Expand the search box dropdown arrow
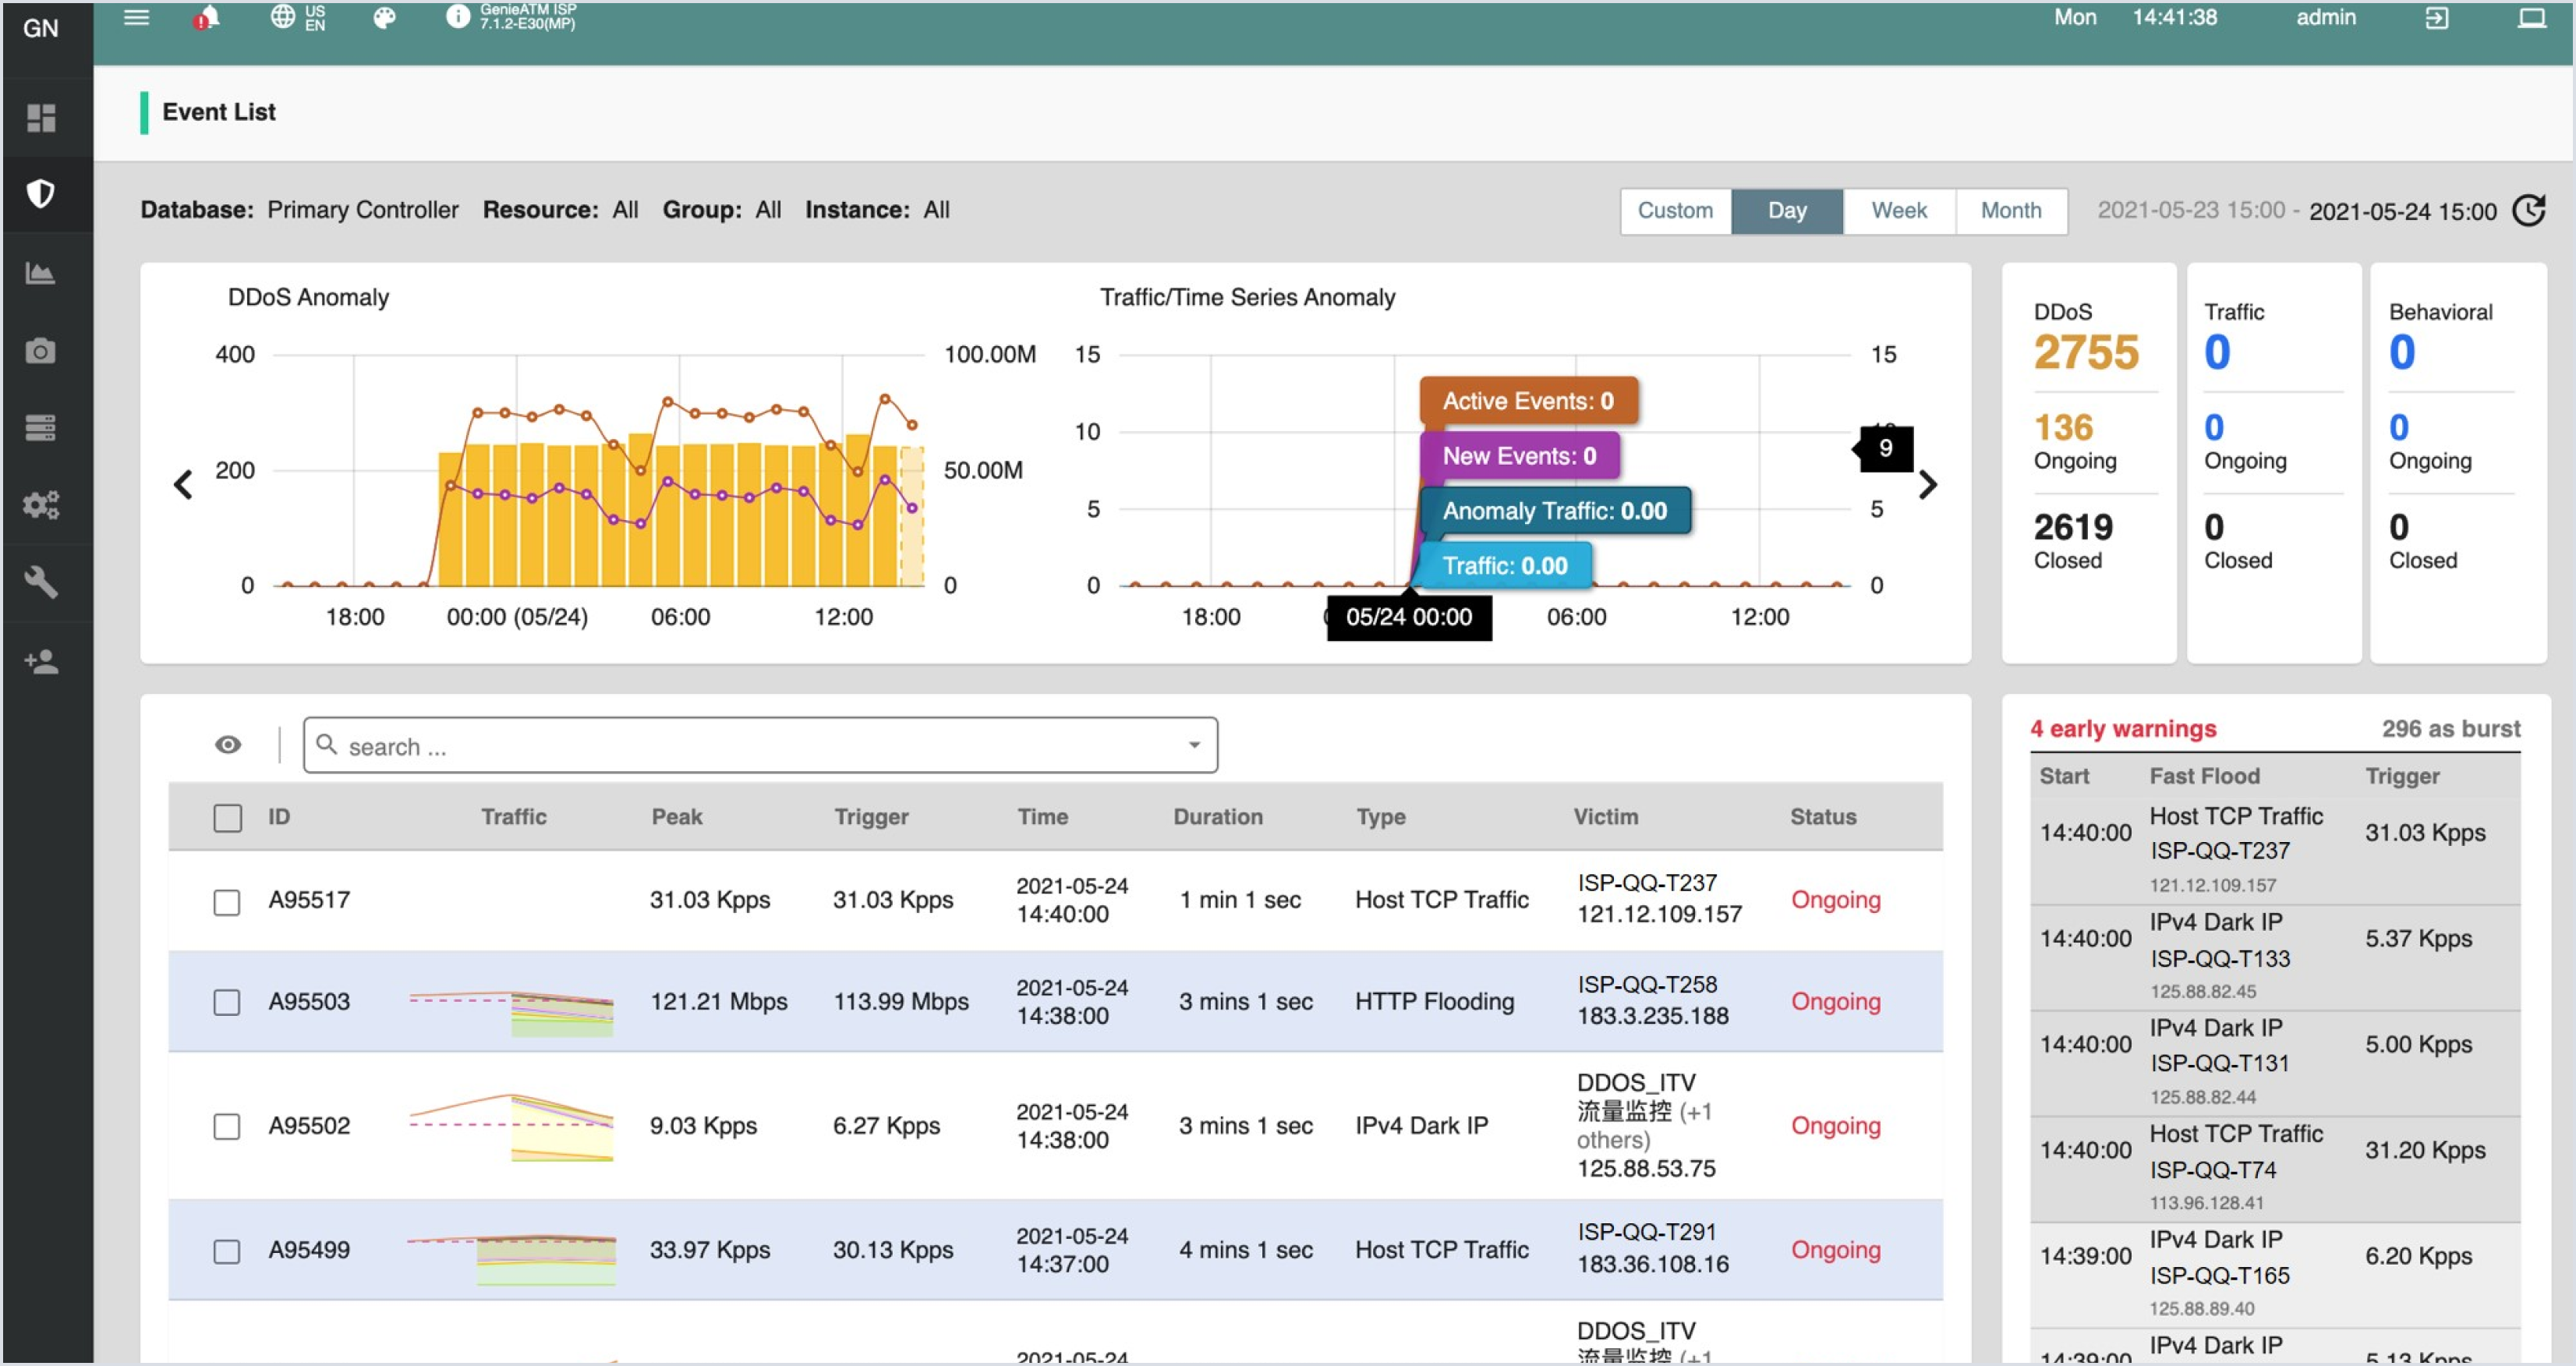This screenshot has height=1366, width=2576. [x=1194, y=745]
